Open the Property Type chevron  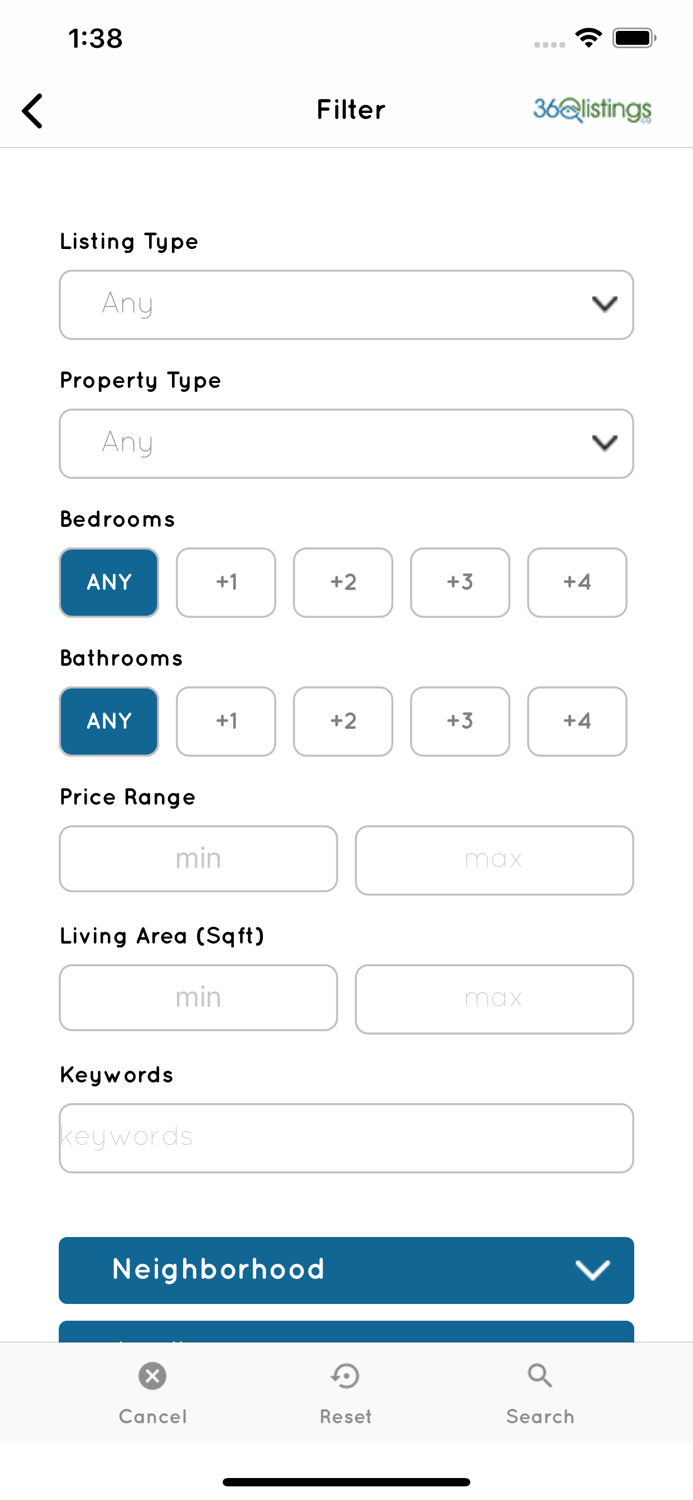click(x=604, y=443)
